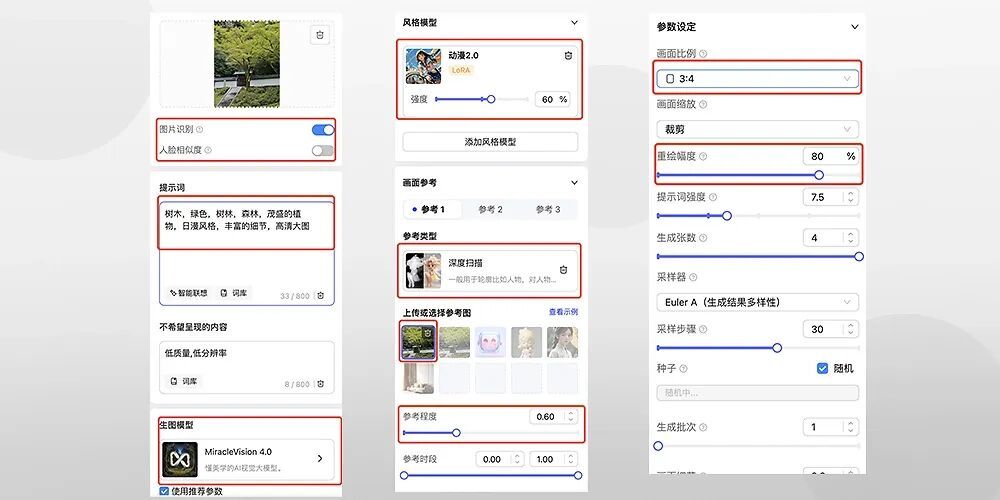Clear the negative prompt with its trash icon
This screenshot has width=1000, height=500.
pos(320,383)
